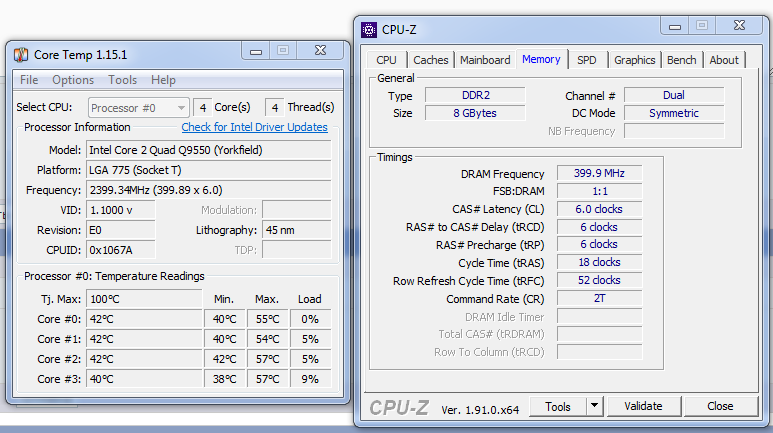Click Core #3 load value 9%
773x433 pixels.
[x=310, y=379]
